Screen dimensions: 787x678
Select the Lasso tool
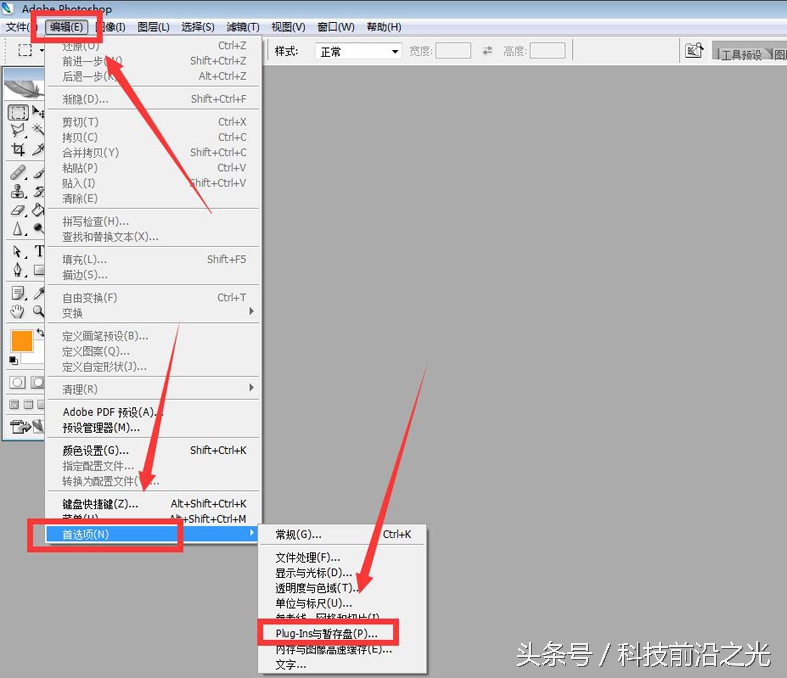point(18,130)
